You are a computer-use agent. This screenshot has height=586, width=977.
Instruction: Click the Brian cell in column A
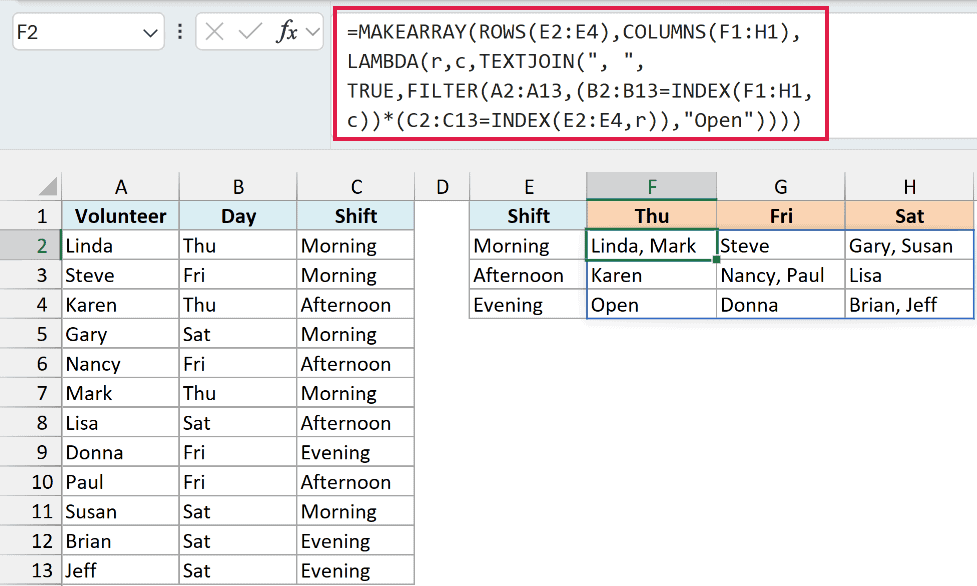[x=120, y=540]
